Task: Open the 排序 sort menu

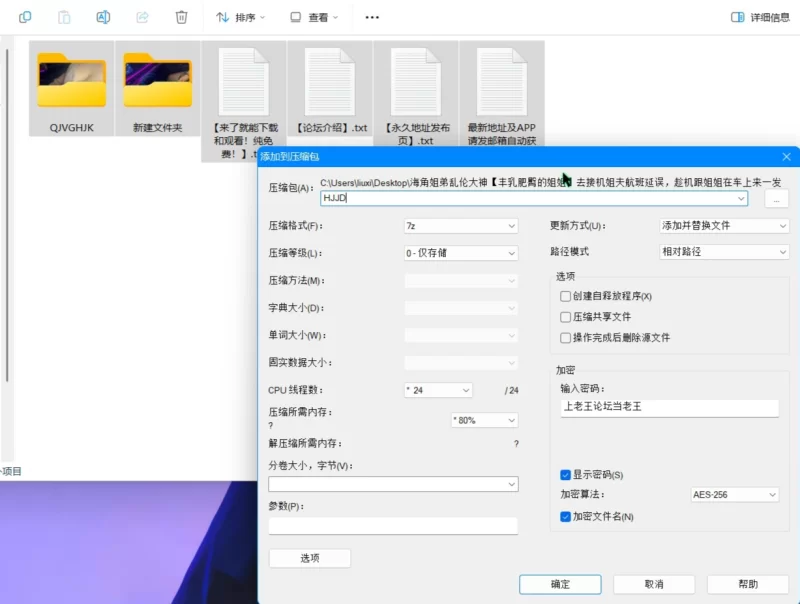Action: click(x=241, y=17)
